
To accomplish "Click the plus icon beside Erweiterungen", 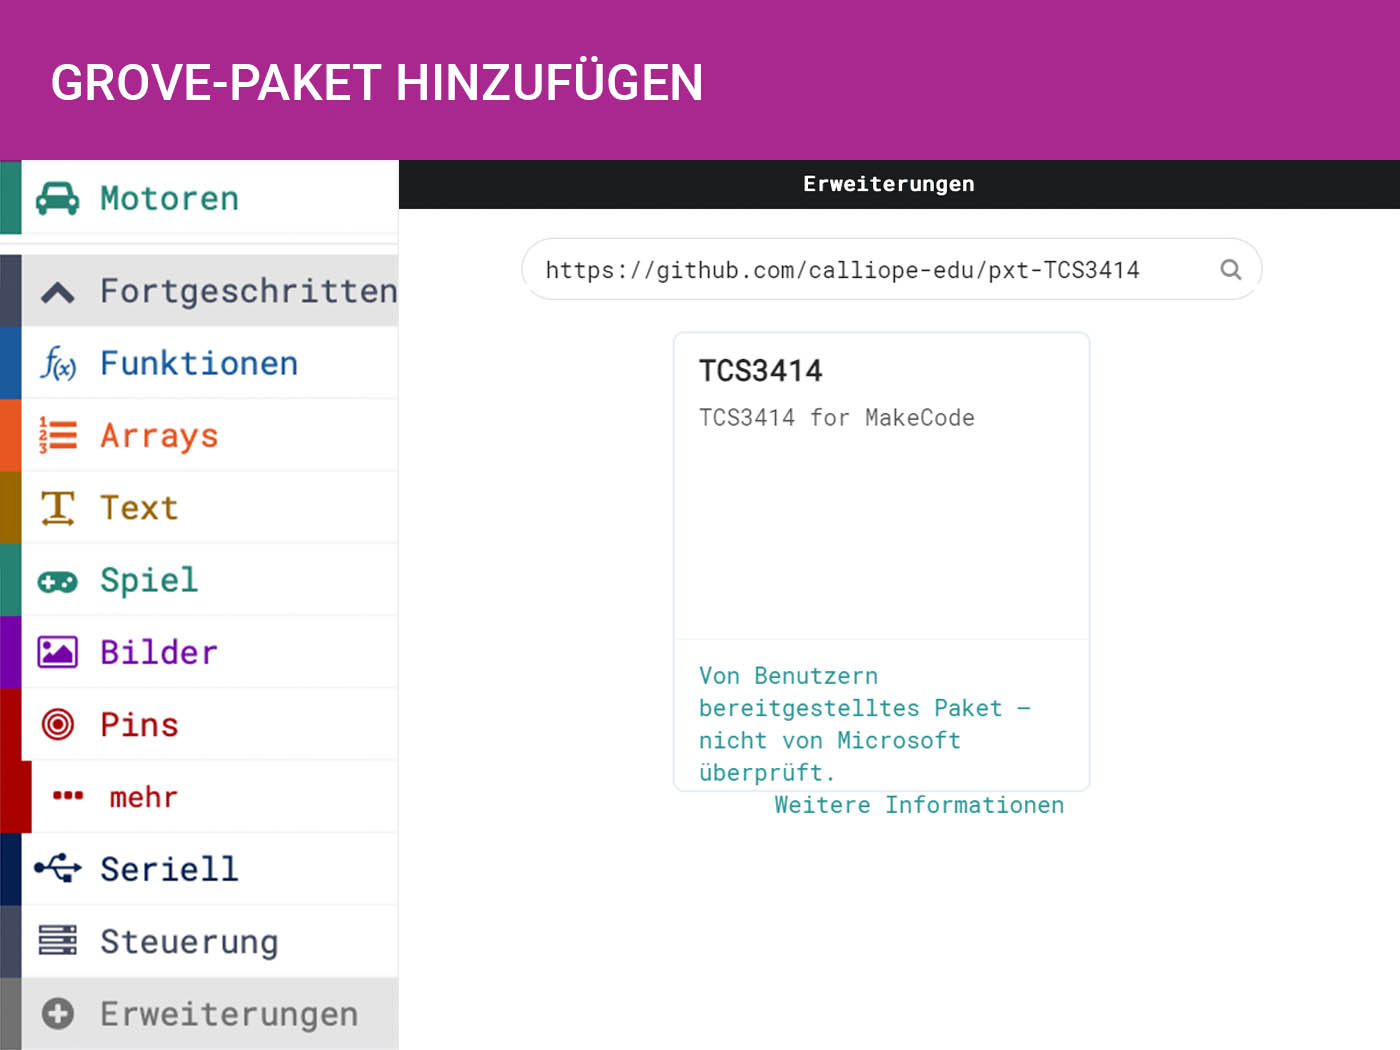I will 58,1014.
